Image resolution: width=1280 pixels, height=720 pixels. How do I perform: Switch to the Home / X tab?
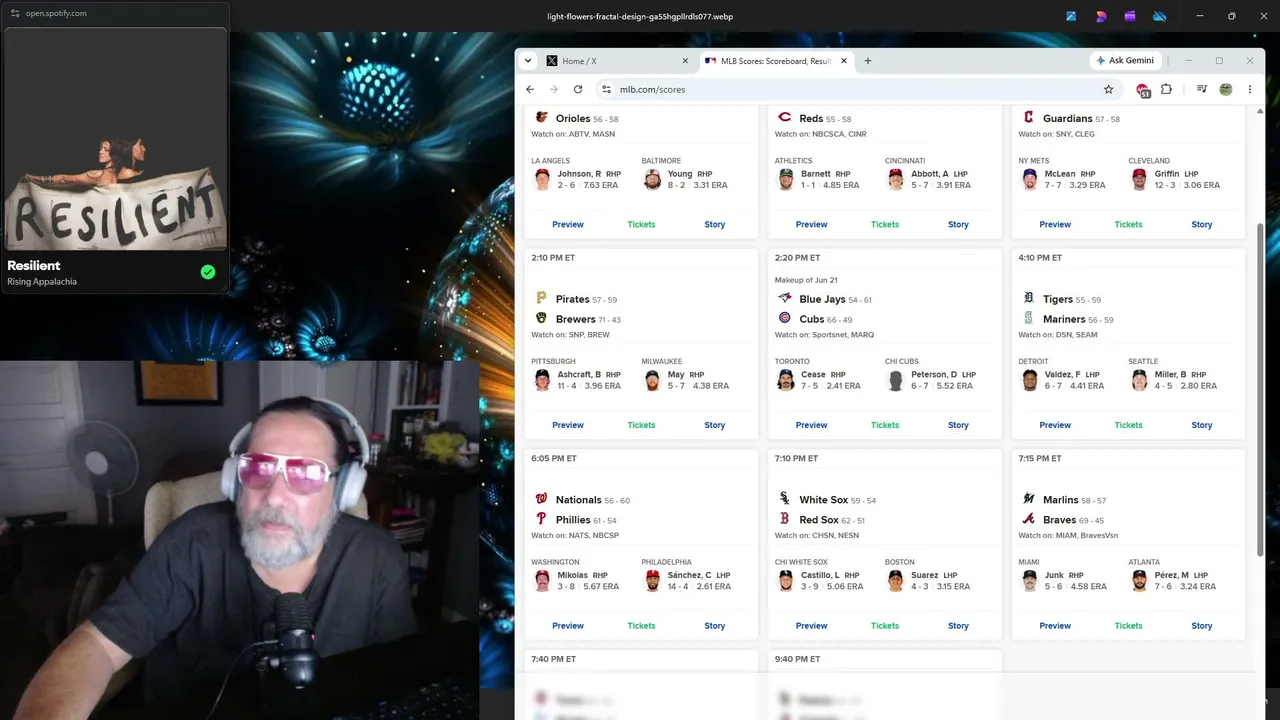617,61
